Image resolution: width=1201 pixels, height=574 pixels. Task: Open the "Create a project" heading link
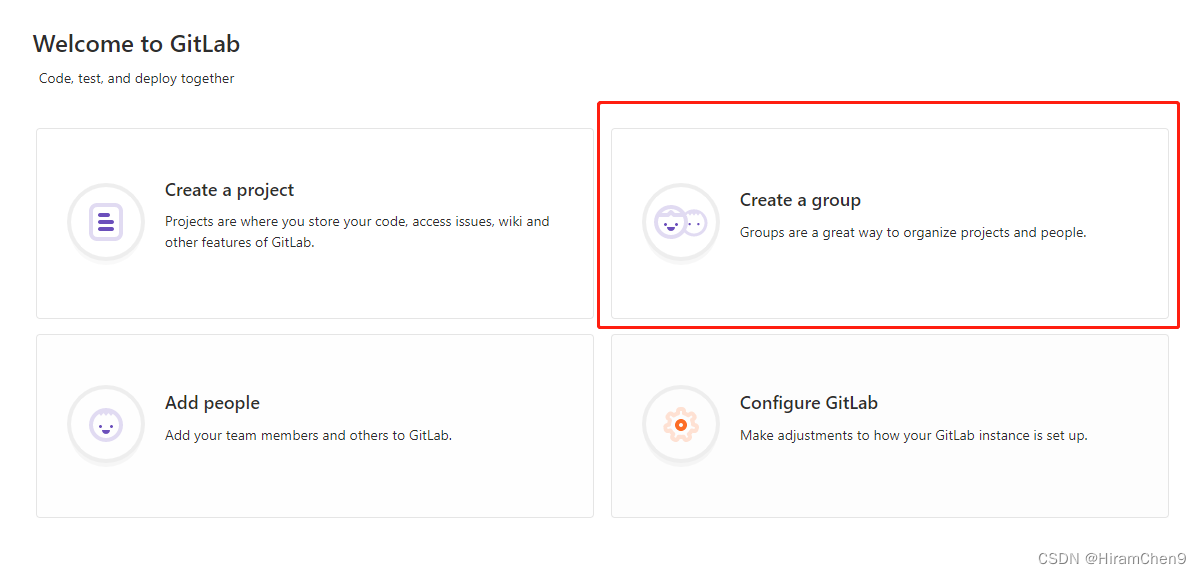(x=229, y=190)
